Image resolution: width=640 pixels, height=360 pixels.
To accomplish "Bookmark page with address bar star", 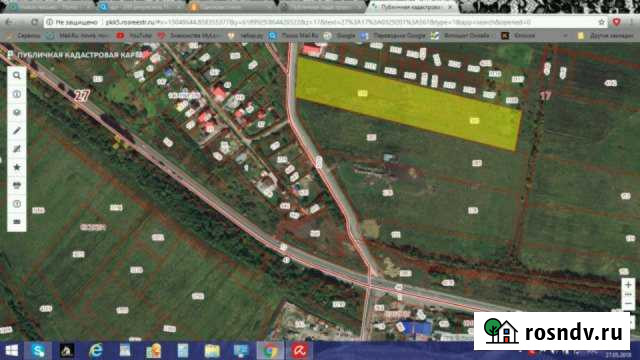I will pyautogui.click(x=601, y=22).
